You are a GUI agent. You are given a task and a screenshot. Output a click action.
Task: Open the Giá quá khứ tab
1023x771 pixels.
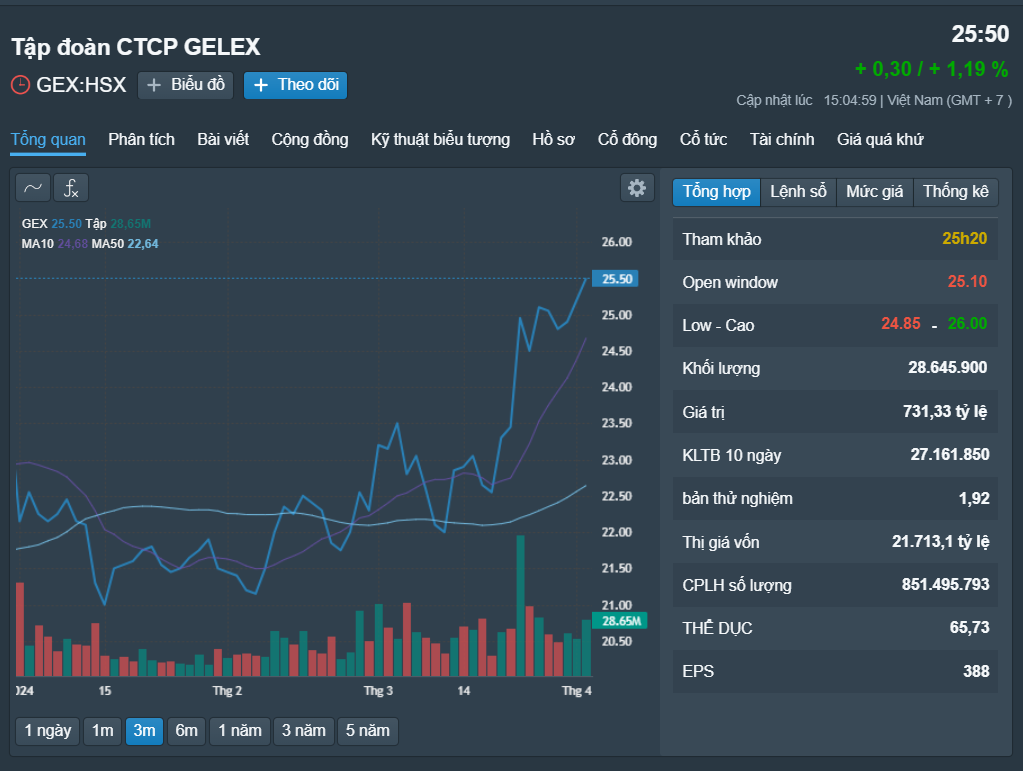coord(880,140)
